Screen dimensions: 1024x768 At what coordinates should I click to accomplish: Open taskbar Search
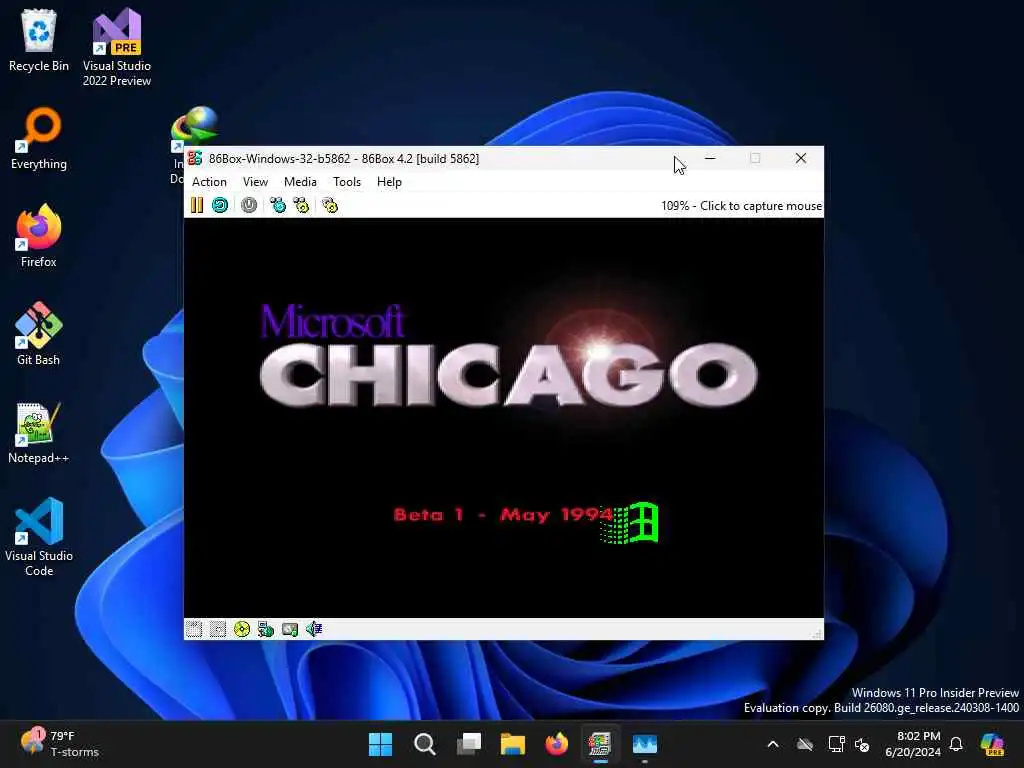[424, 744]
